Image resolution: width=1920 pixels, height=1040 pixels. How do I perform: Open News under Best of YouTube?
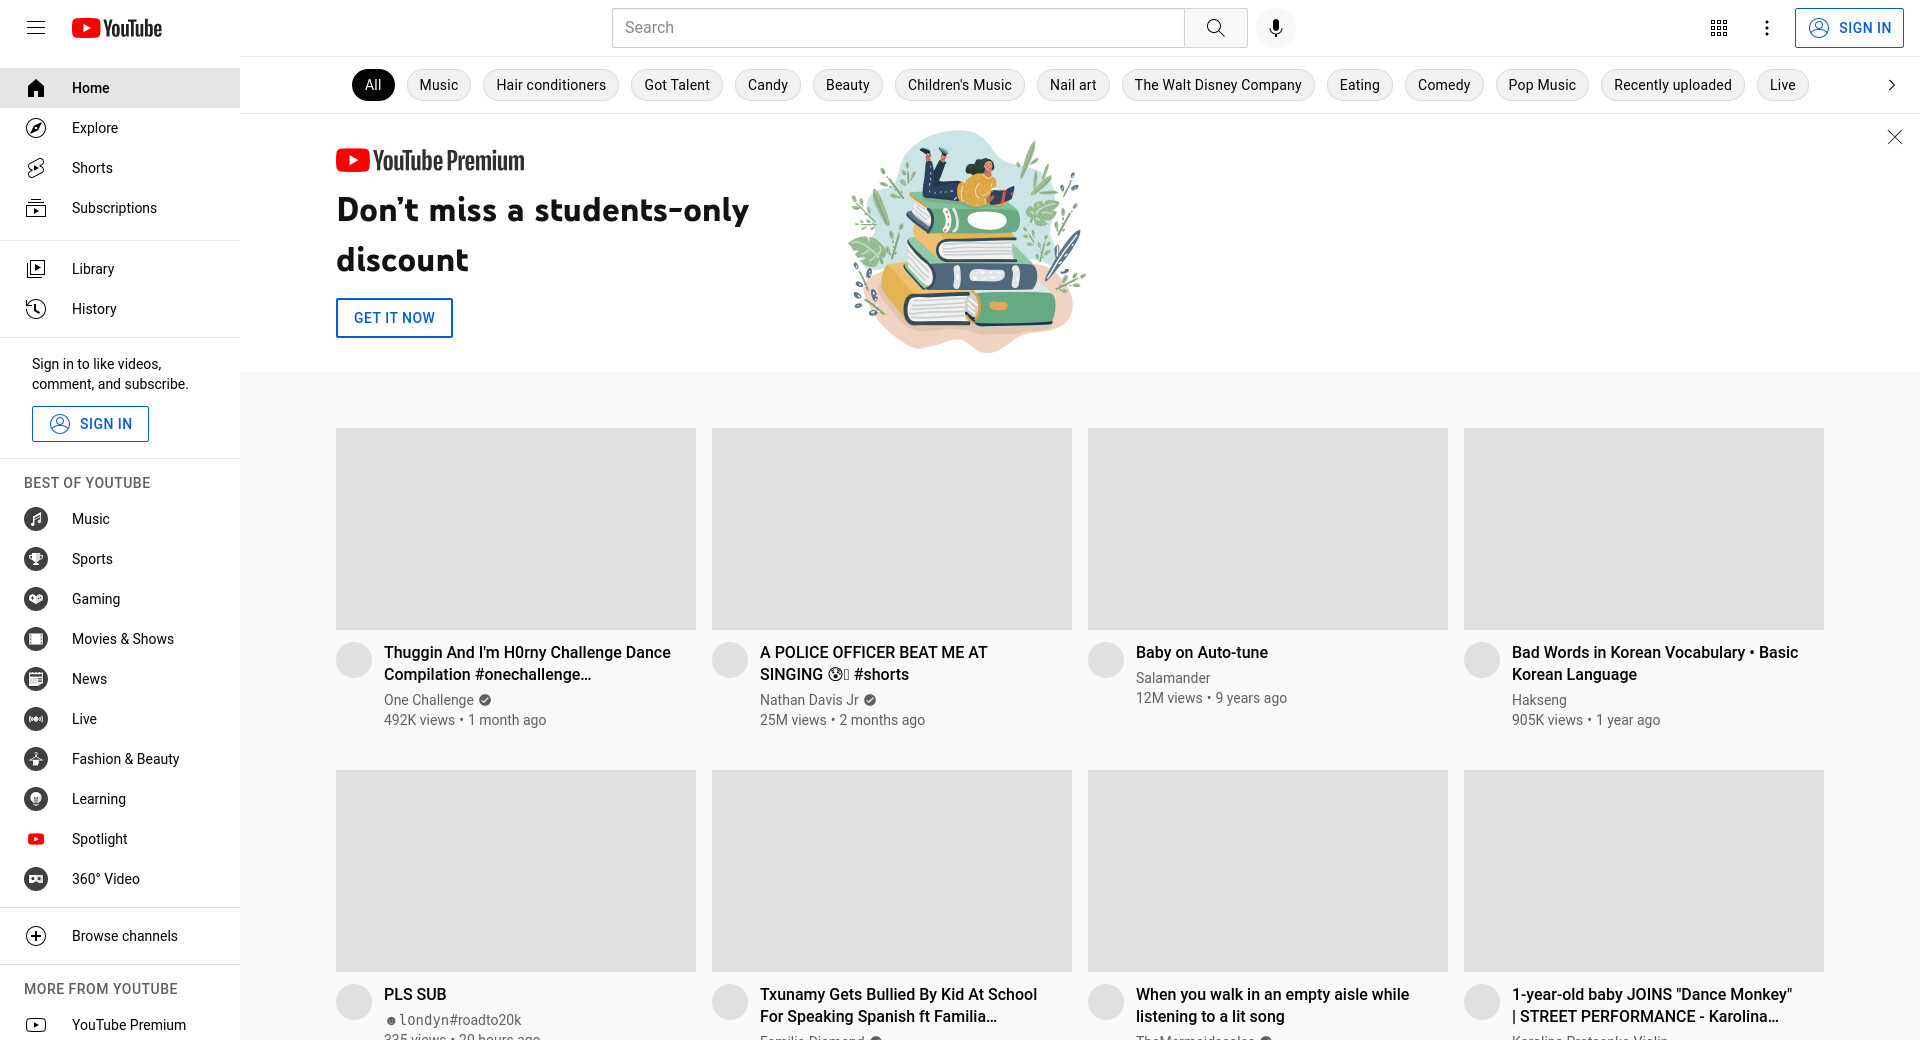[x=120, y=679]
